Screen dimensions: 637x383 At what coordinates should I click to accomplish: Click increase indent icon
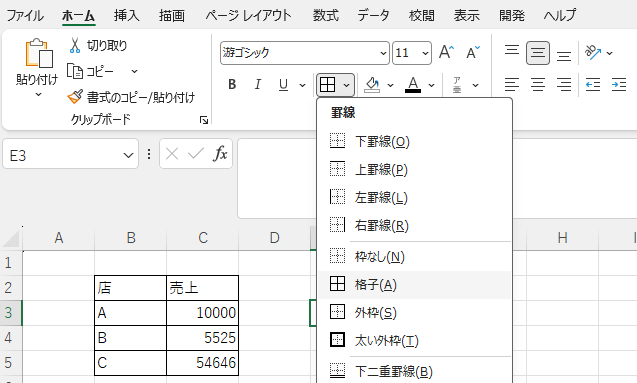(619, 84)
